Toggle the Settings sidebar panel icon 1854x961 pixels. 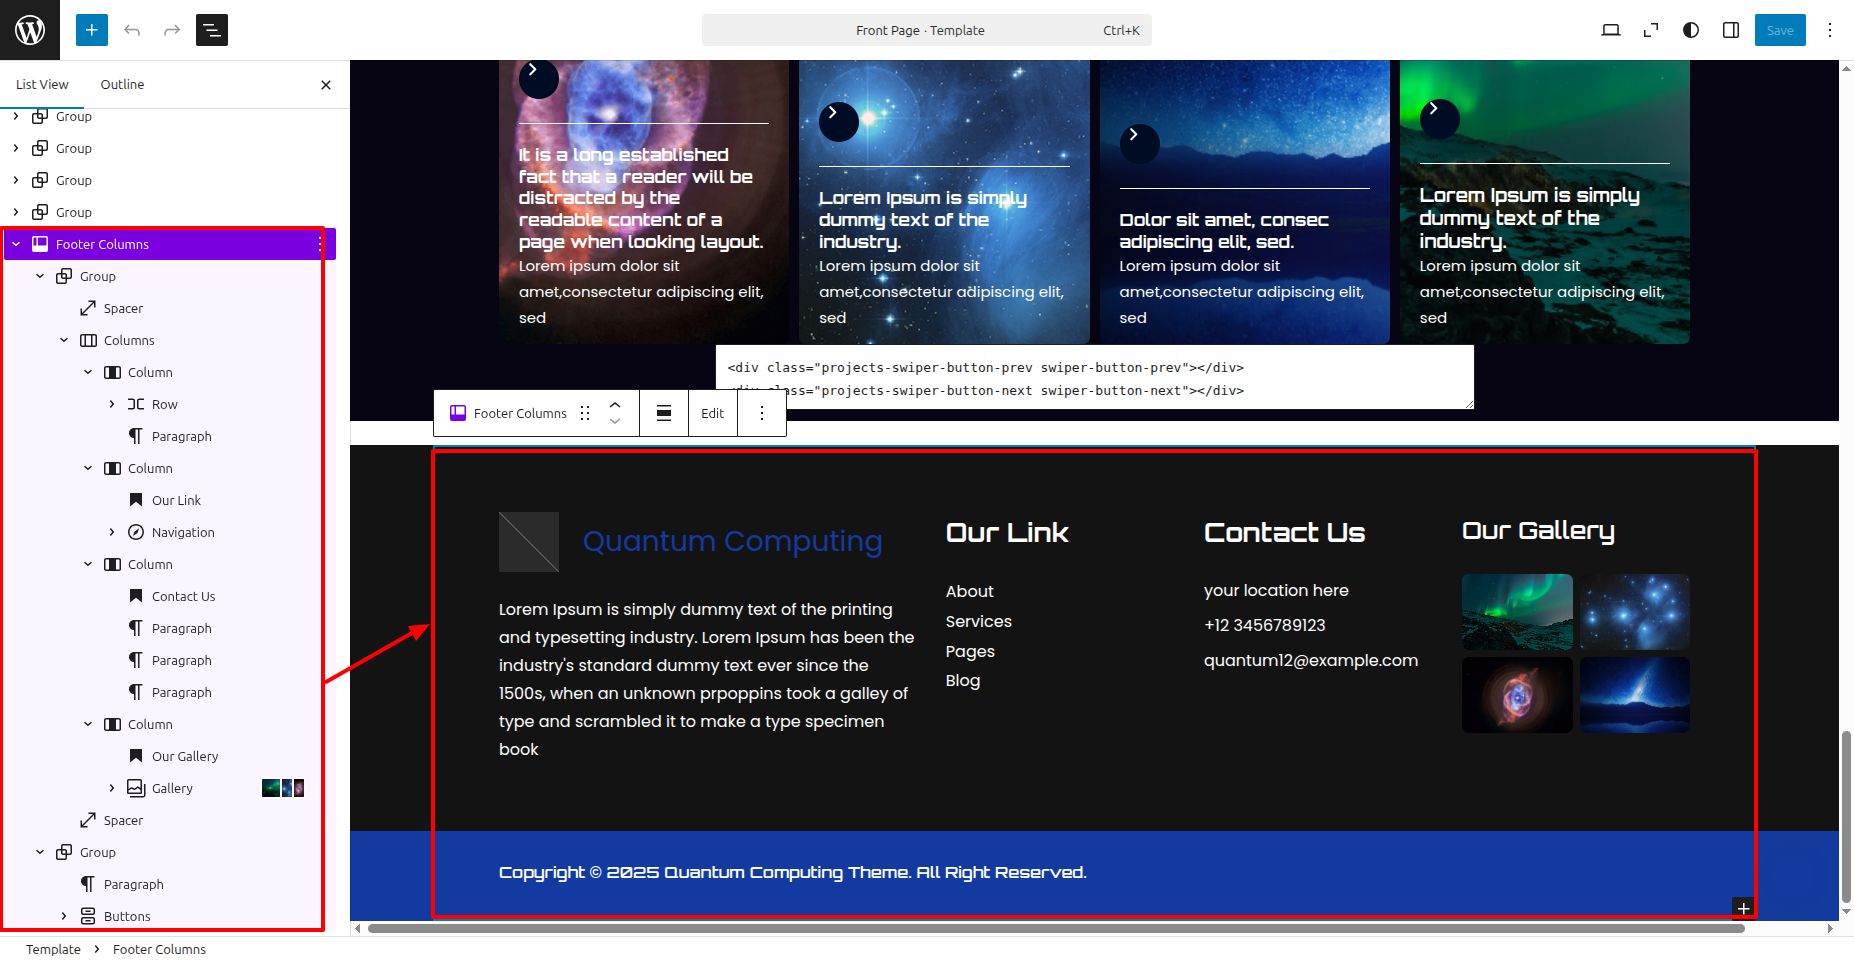point(1731,30)
